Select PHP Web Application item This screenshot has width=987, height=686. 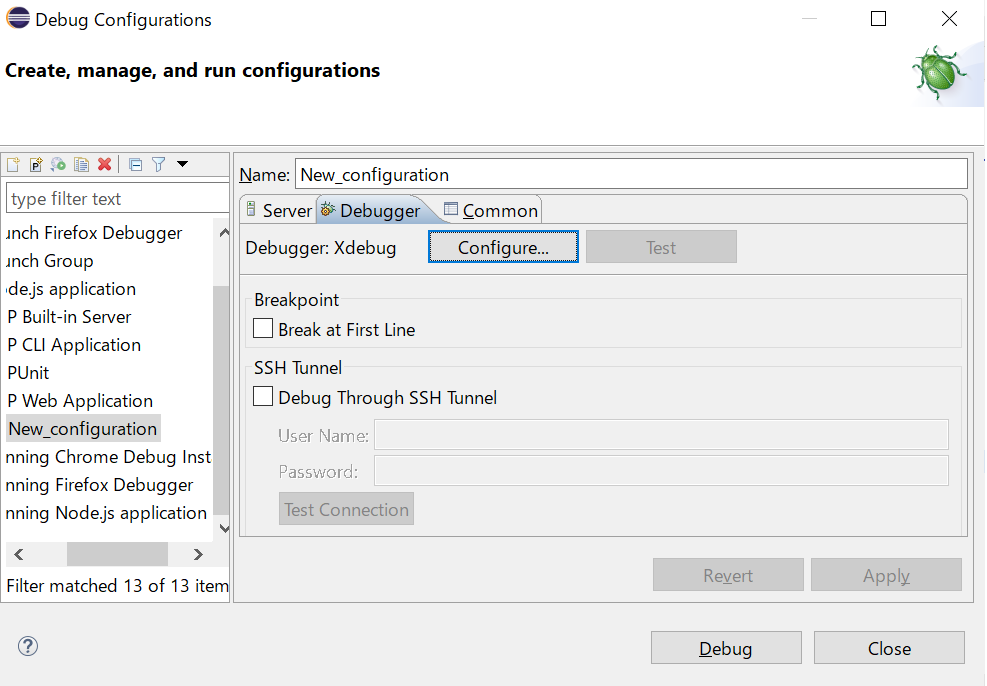coord(80,401)
